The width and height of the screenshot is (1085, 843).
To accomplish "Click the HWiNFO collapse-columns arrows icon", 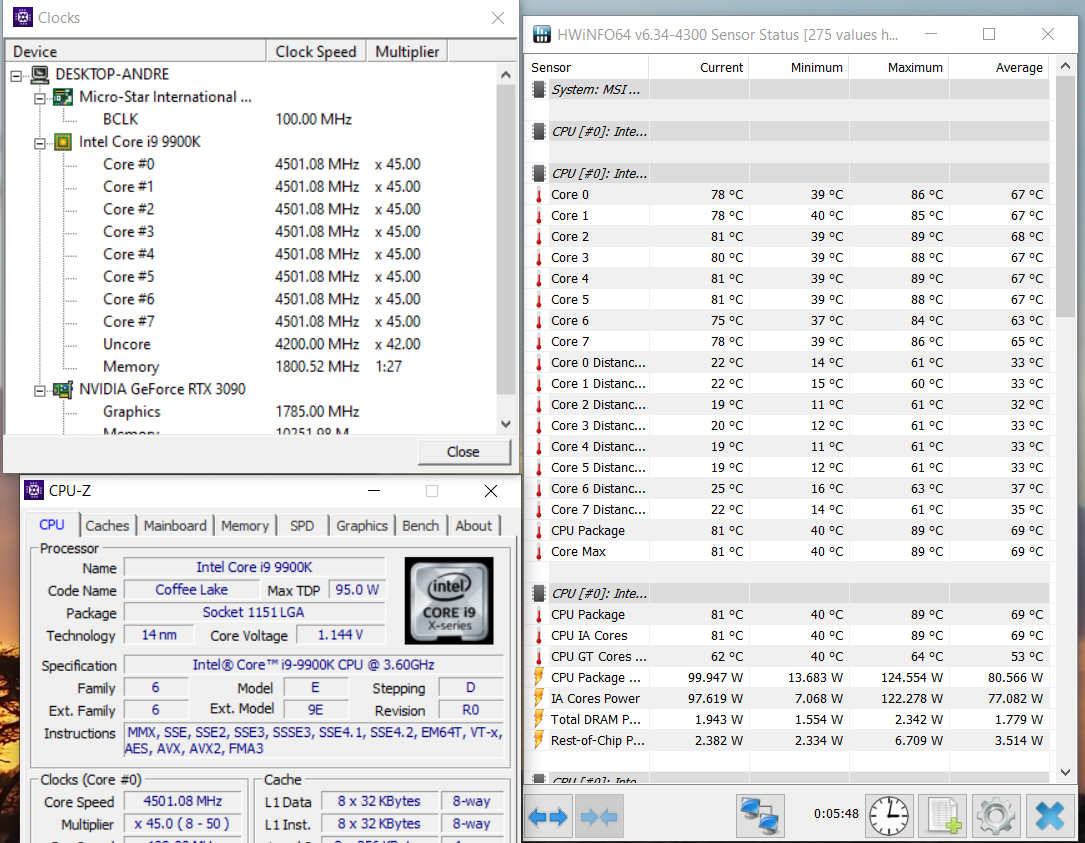I will click(x=599, y=817).
